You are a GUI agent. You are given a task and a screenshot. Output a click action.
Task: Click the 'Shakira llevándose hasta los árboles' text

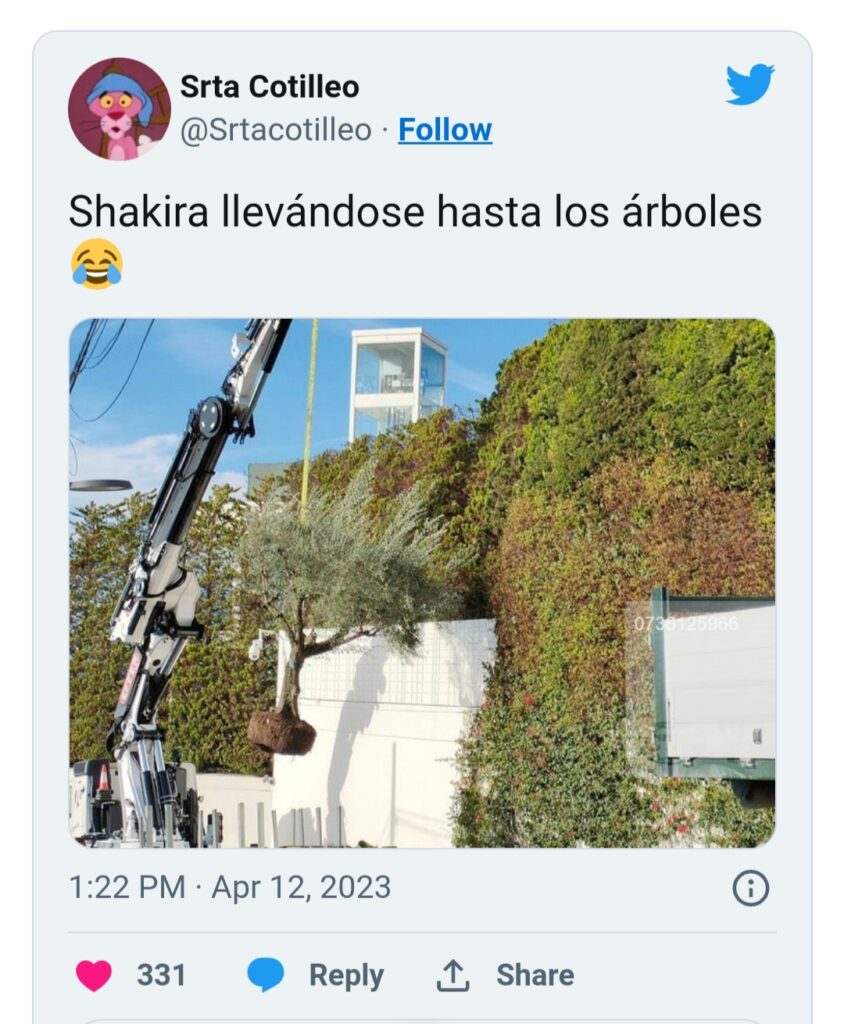[415, 212]
